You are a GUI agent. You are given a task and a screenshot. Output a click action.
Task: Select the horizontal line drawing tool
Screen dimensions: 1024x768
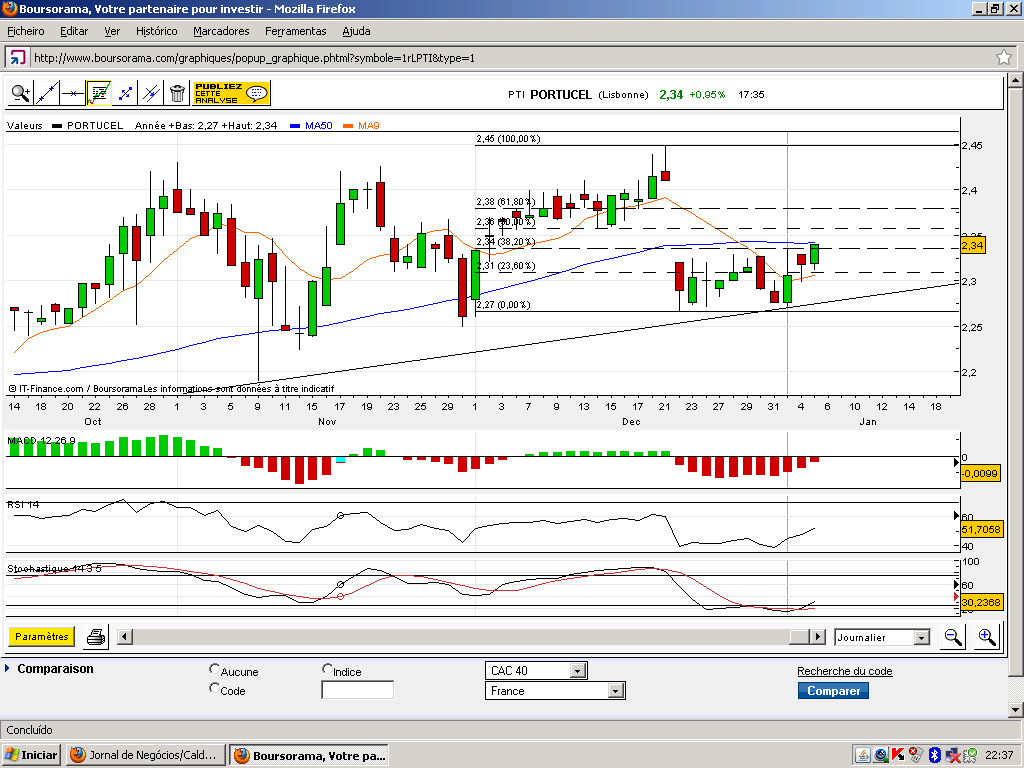[x=72, y=93]
